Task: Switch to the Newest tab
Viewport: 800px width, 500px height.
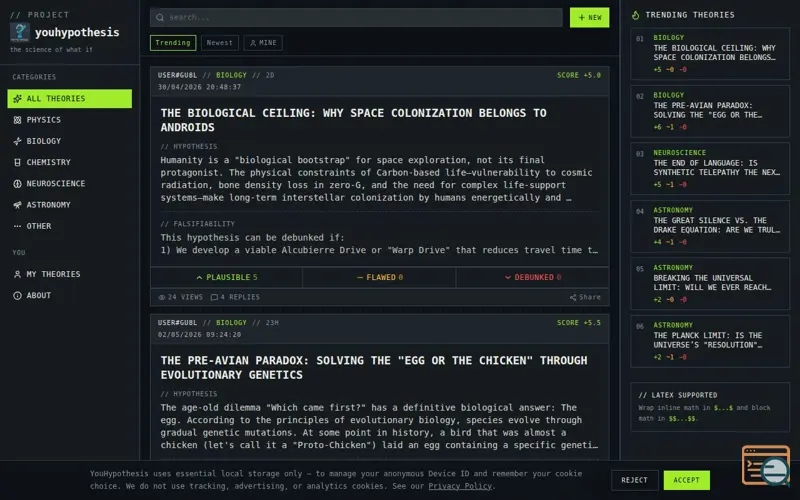Action: click(x=219, y=43)
